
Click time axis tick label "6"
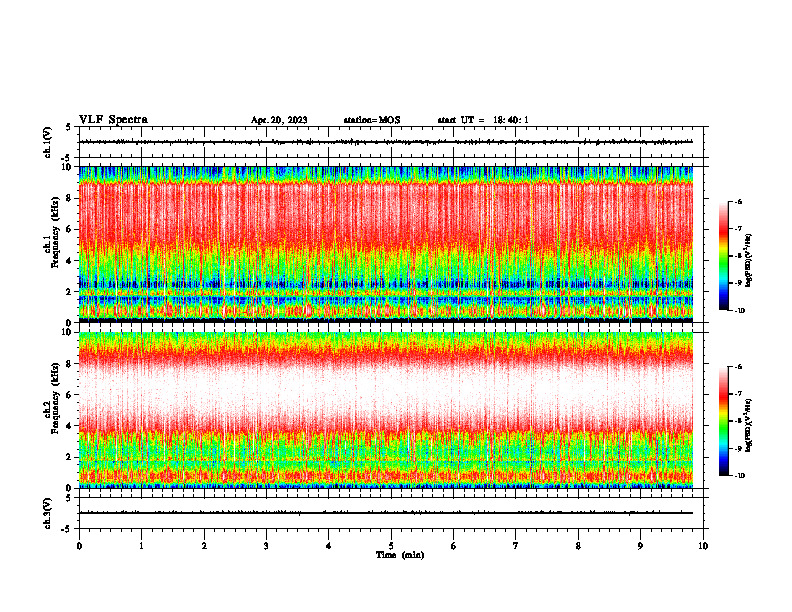454,546
